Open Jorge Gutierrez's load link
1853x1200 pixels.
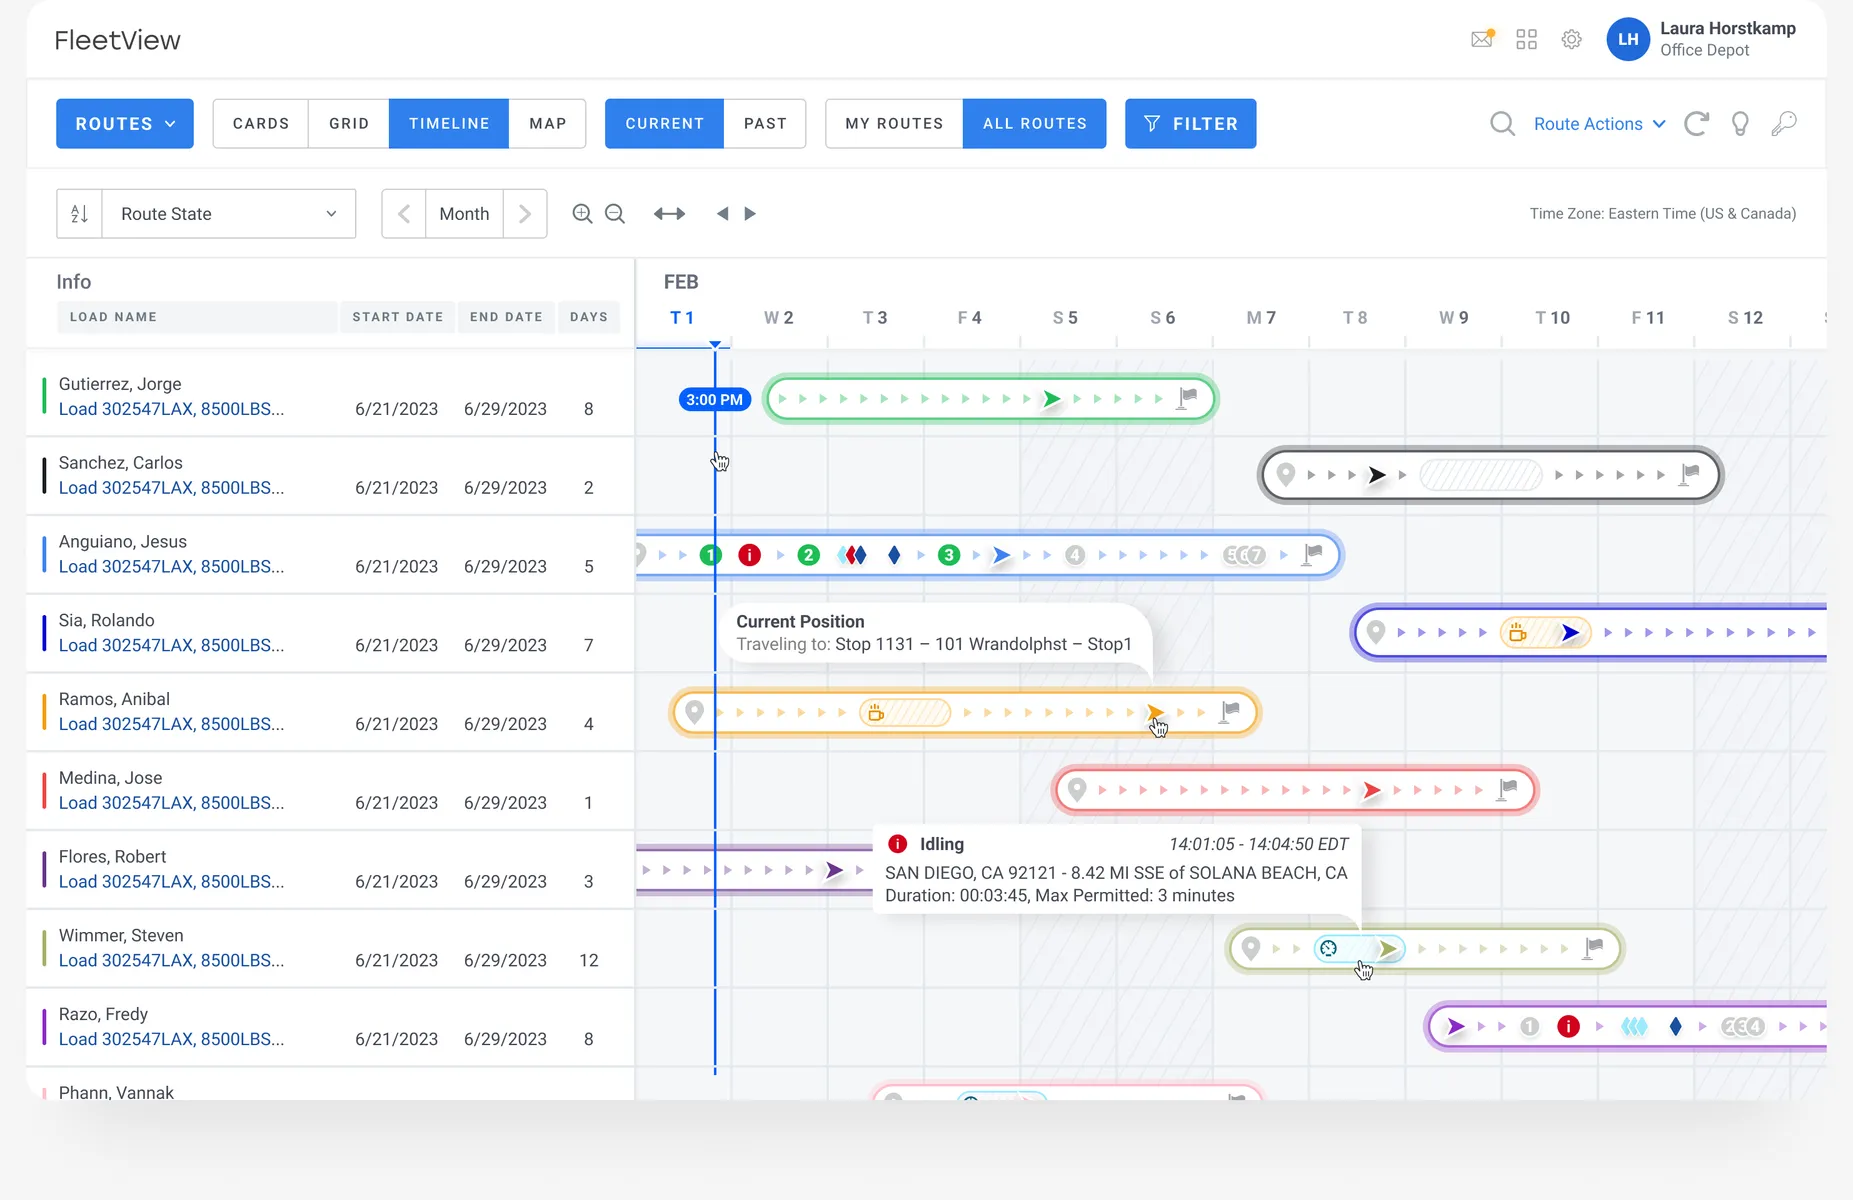[171, 409]
